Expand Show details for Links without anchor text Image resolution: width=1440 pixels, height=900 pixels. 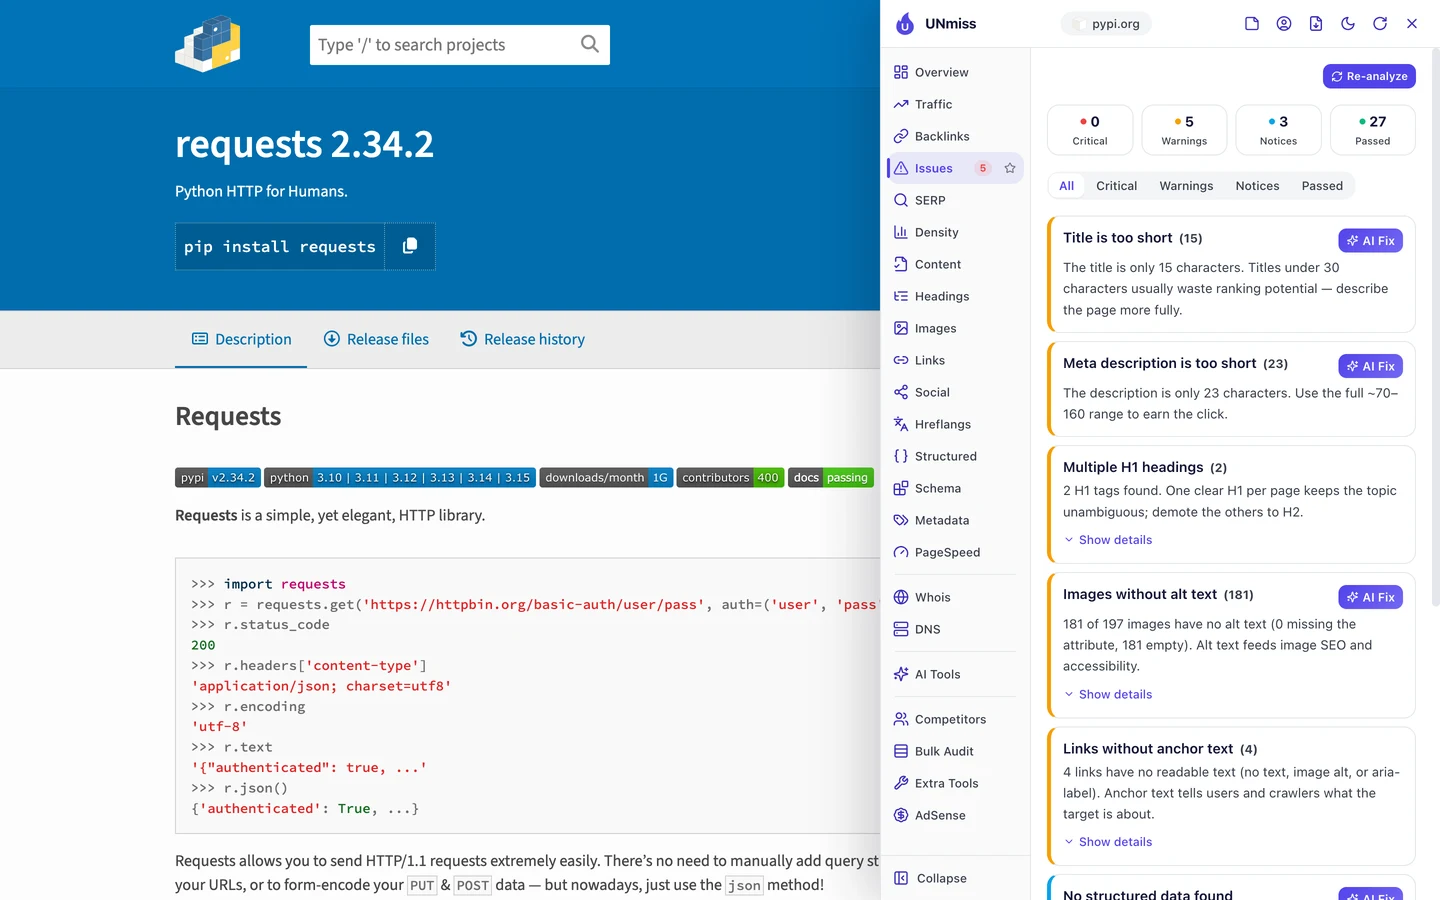[x=1108, y=842]
